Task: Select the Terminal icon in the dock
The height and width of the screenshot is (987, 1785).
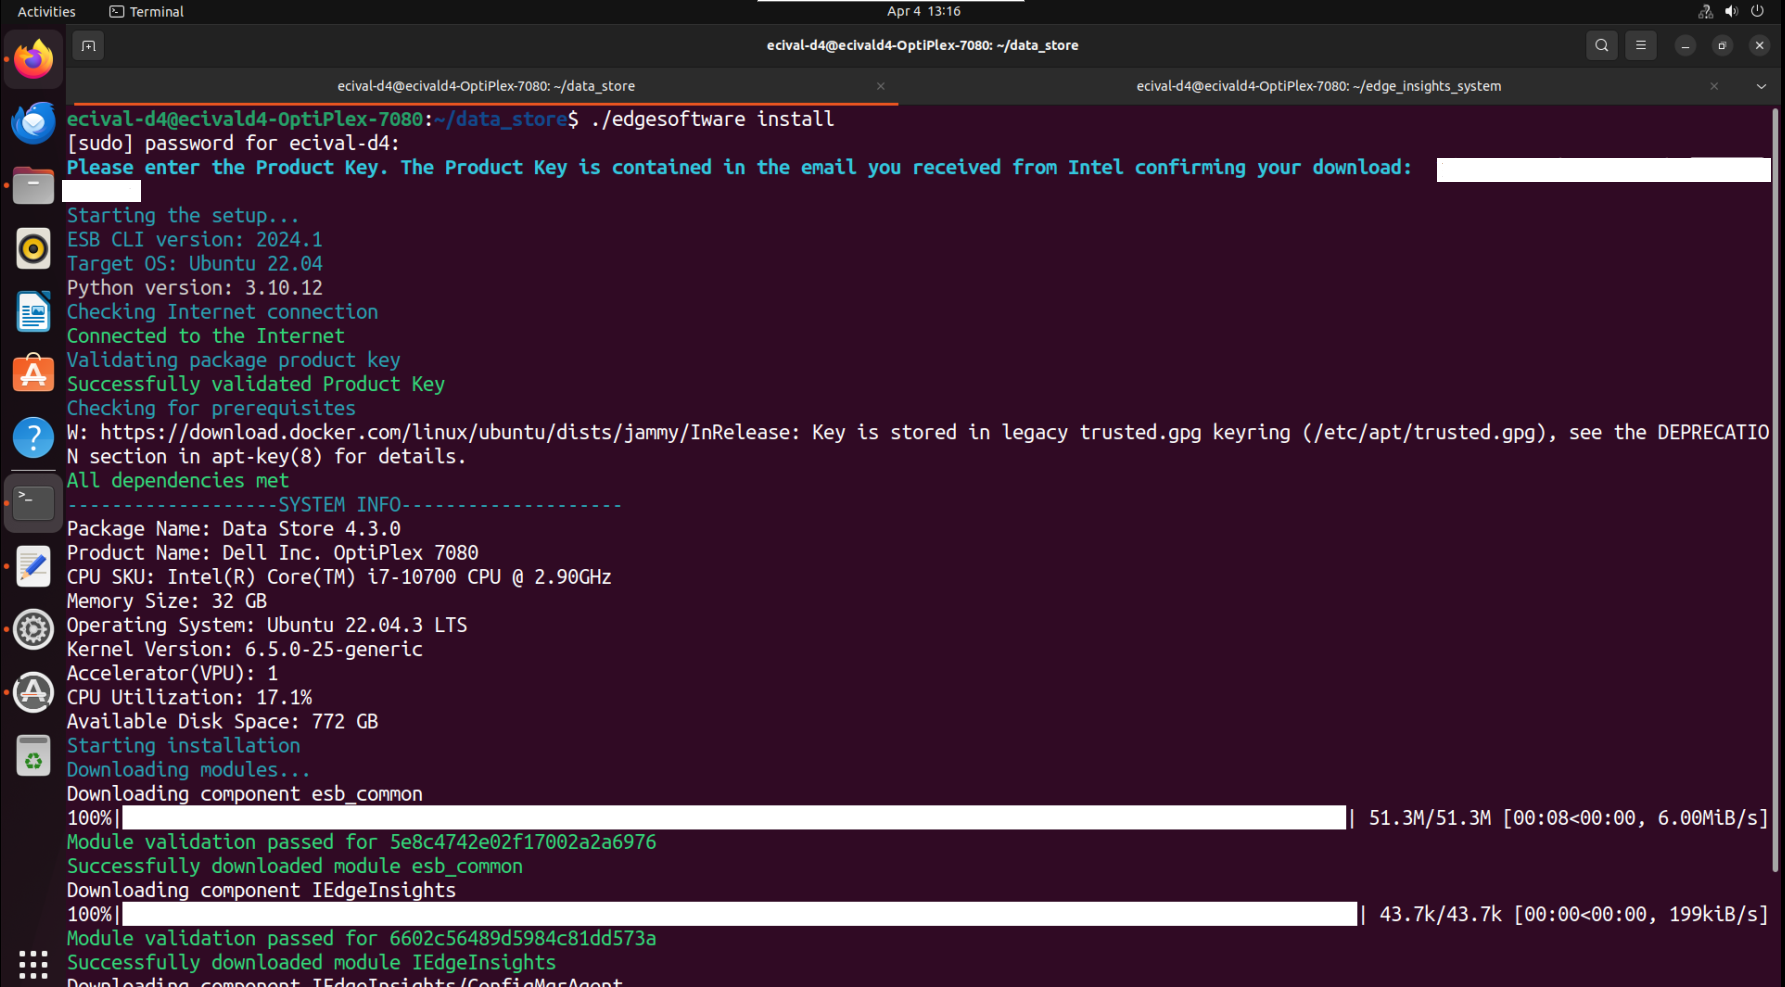Action: pos(33,502)
